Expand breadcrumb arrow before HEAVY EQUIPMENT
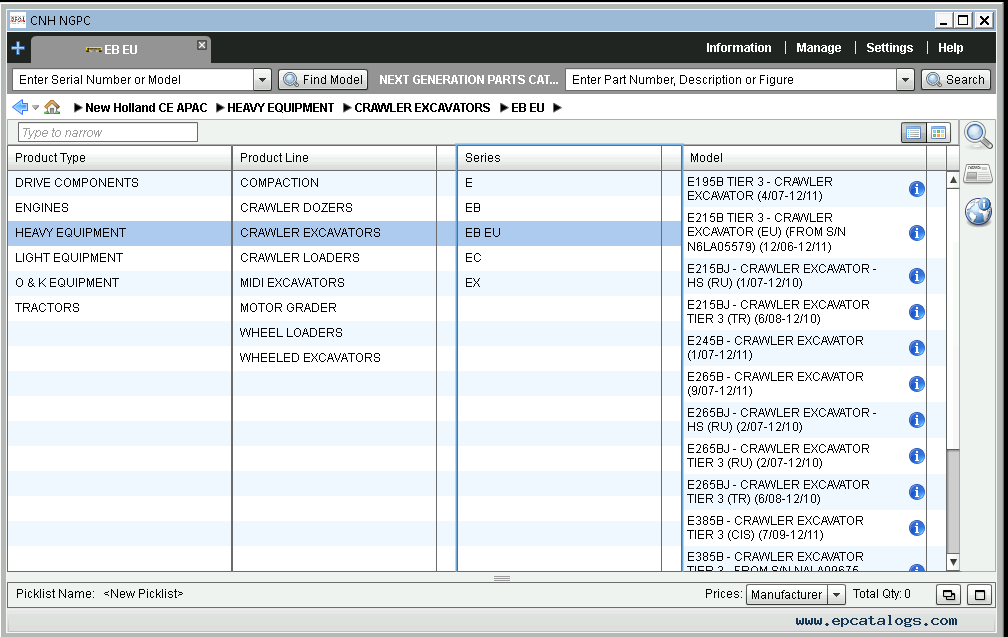Screen dimensions: 1008x637 (x=220, y=108)
